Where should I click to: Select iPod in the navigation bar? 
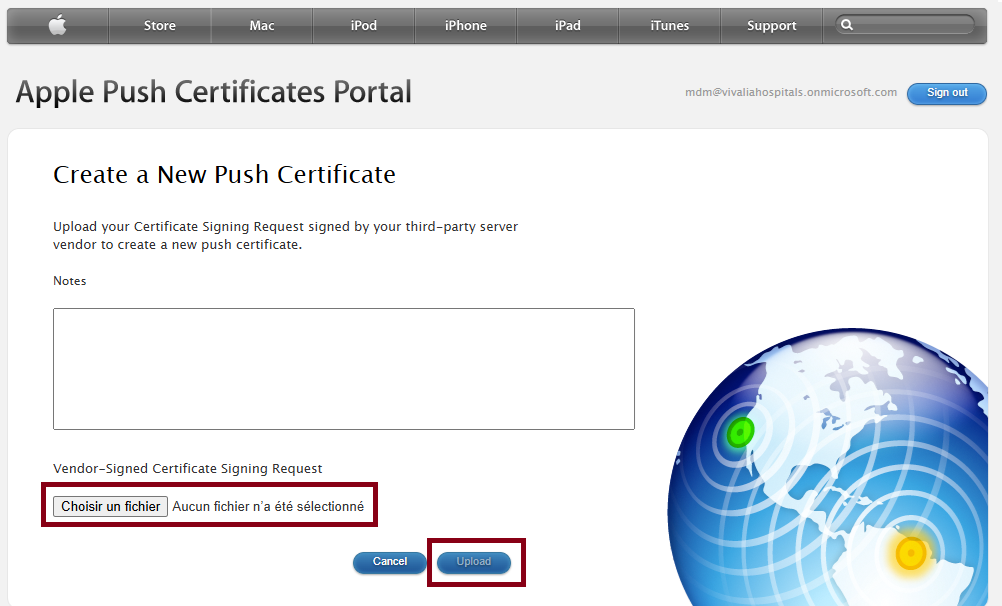[364, 26]
